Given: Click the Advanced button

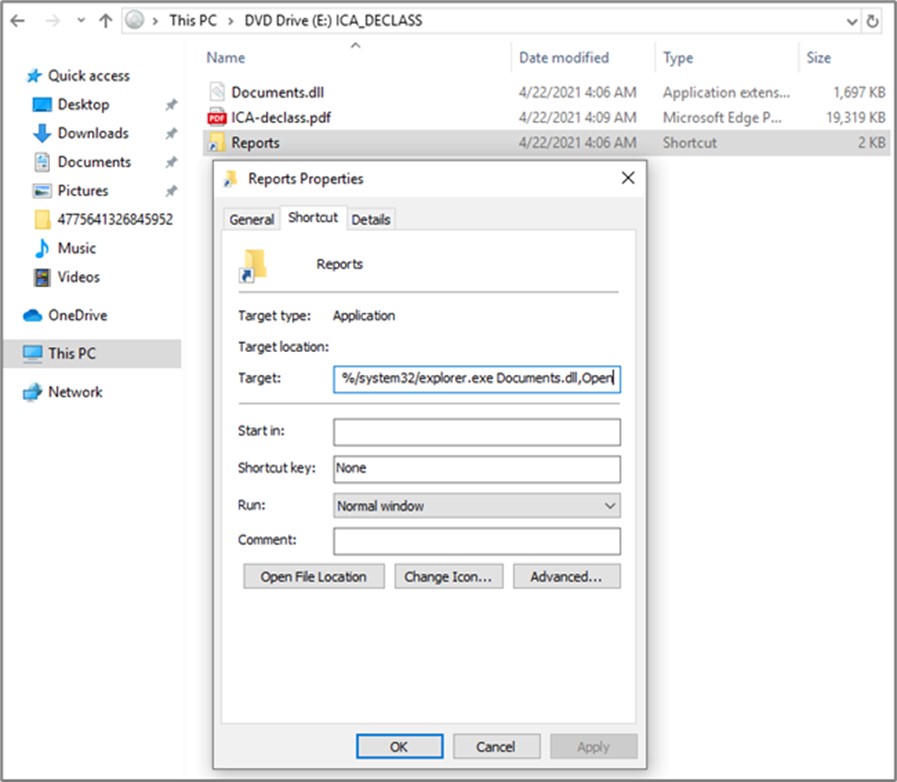Looking at the screenshot, I should point(566,577).
